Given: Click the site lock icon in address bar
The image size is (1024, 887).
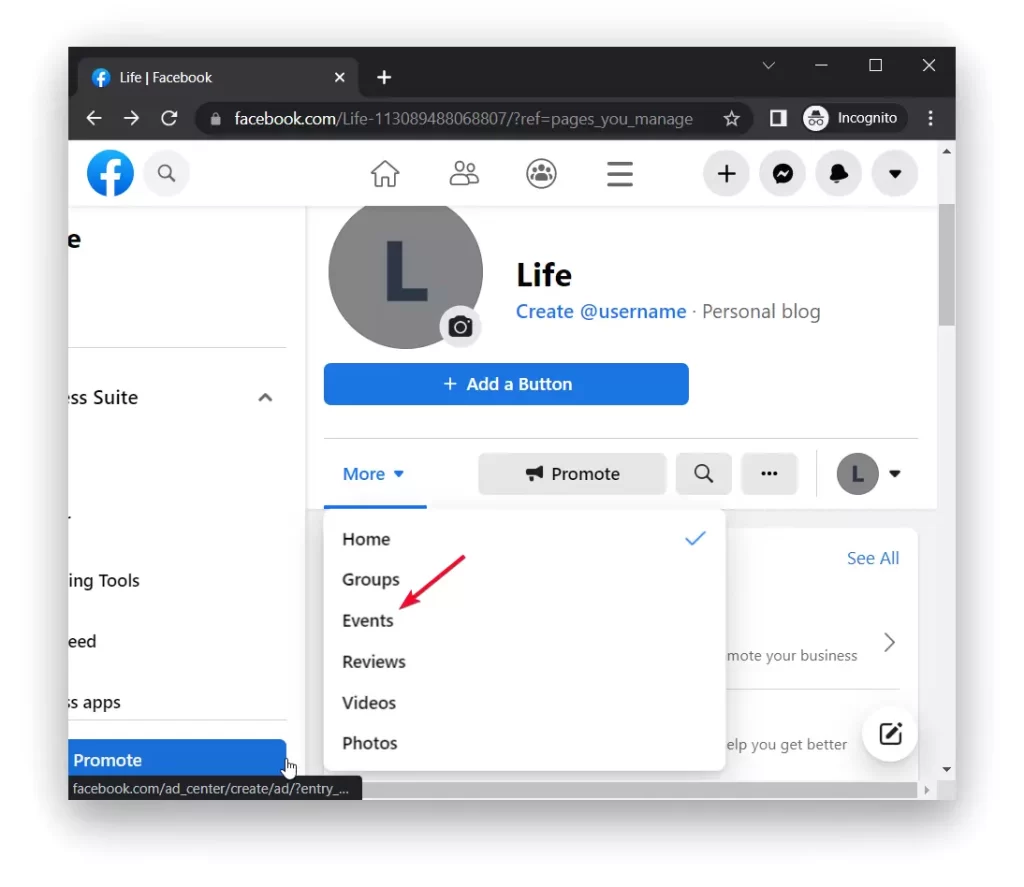Looking at the screenshot, I should 216,119.
